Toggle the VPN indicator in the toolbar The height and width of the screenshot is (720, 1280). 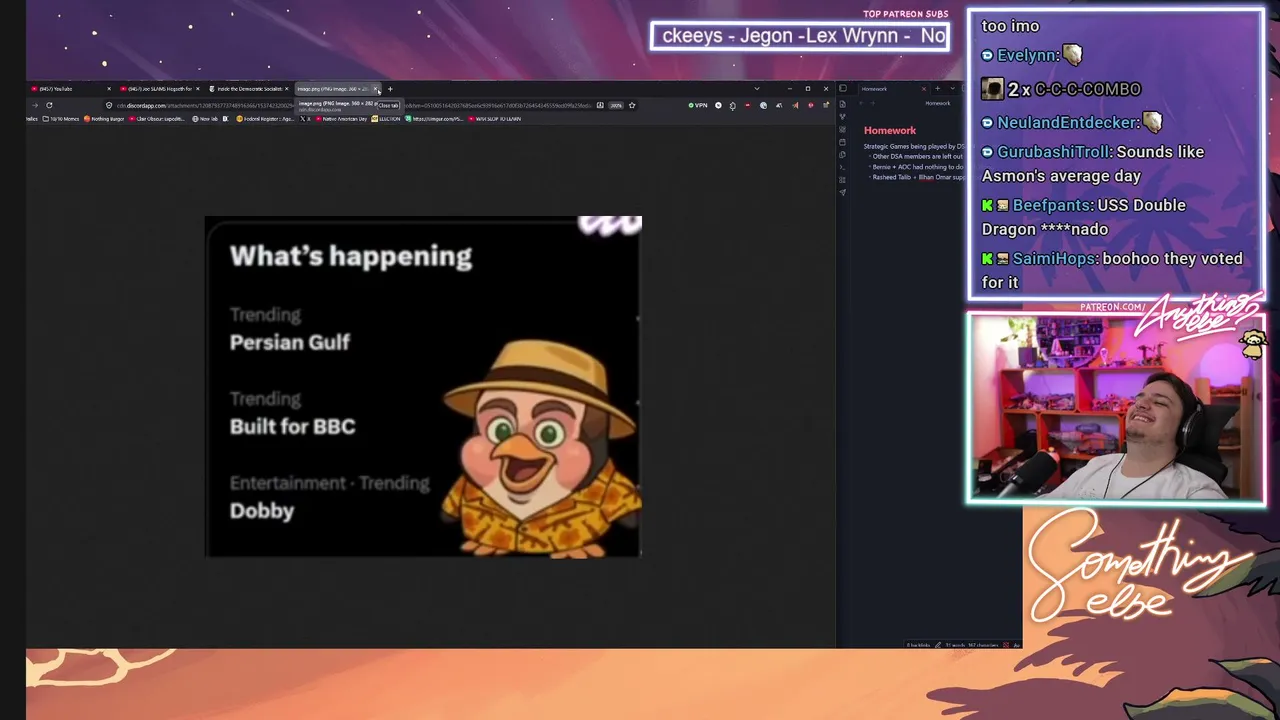pos(698,105)
